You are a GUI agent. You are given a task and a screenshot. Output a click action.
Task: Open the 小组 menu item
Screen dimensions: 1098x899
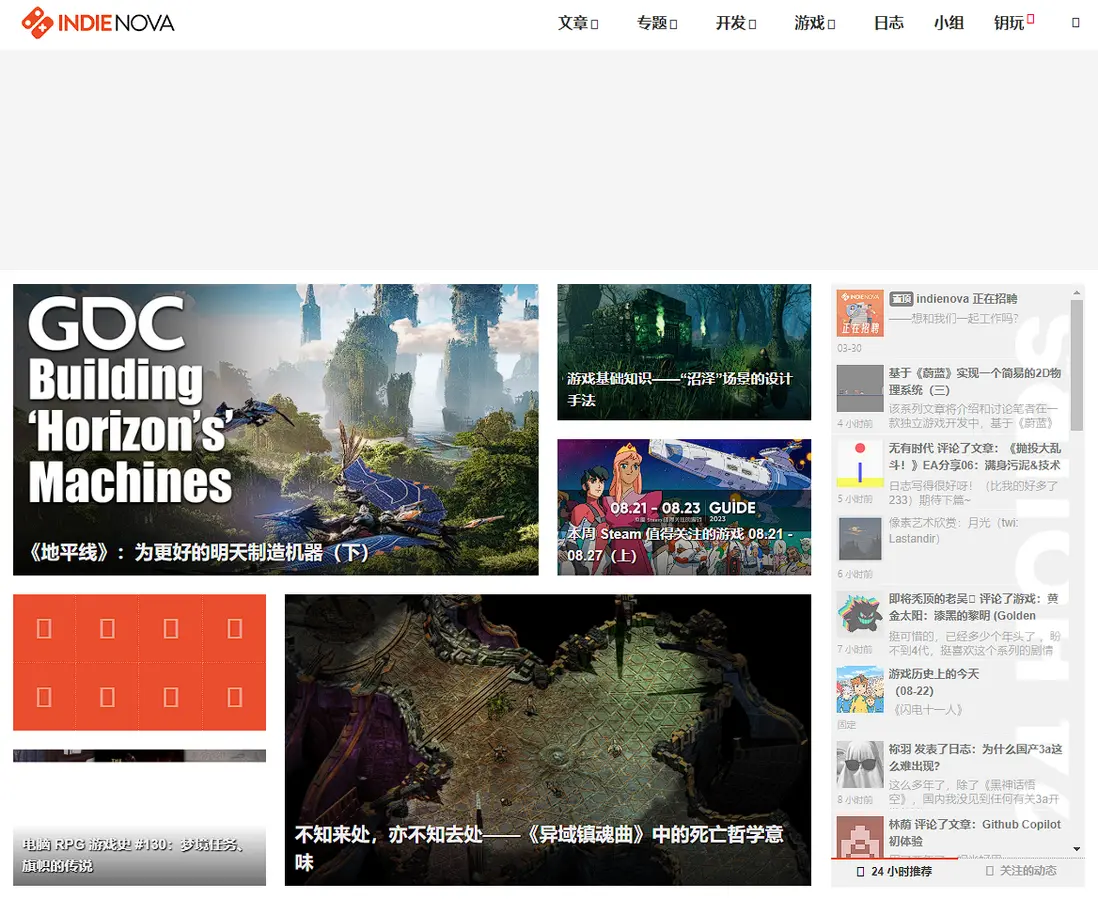(x=949, y=23)
